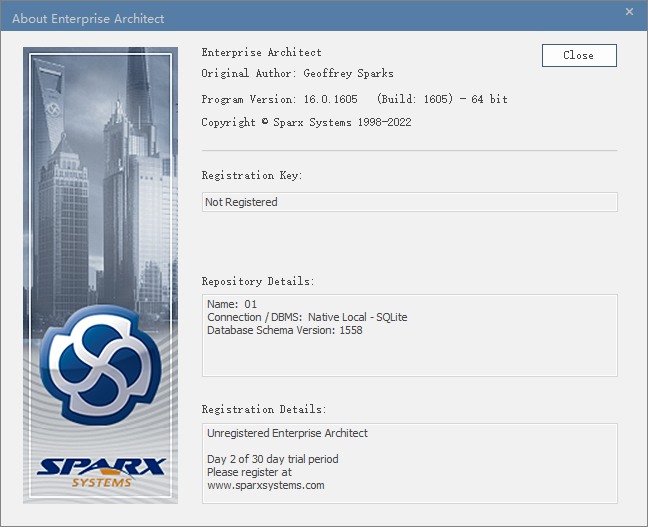Click the 'Repository Details:' label
The width and height of the screenshot is (648, 527).
pos(258,281)
